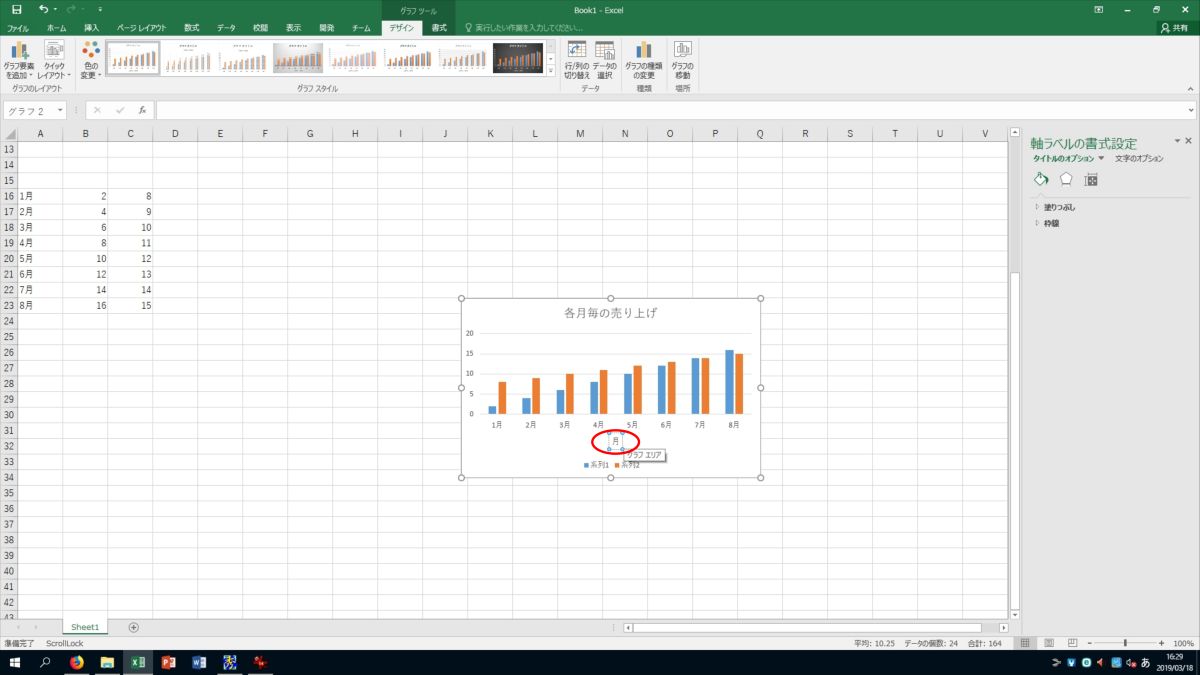The height and width of the screenshot is (675, 1200).
Task: Close the 軸ラベルの書式設定 pane
Action: tap(1188, 142)
